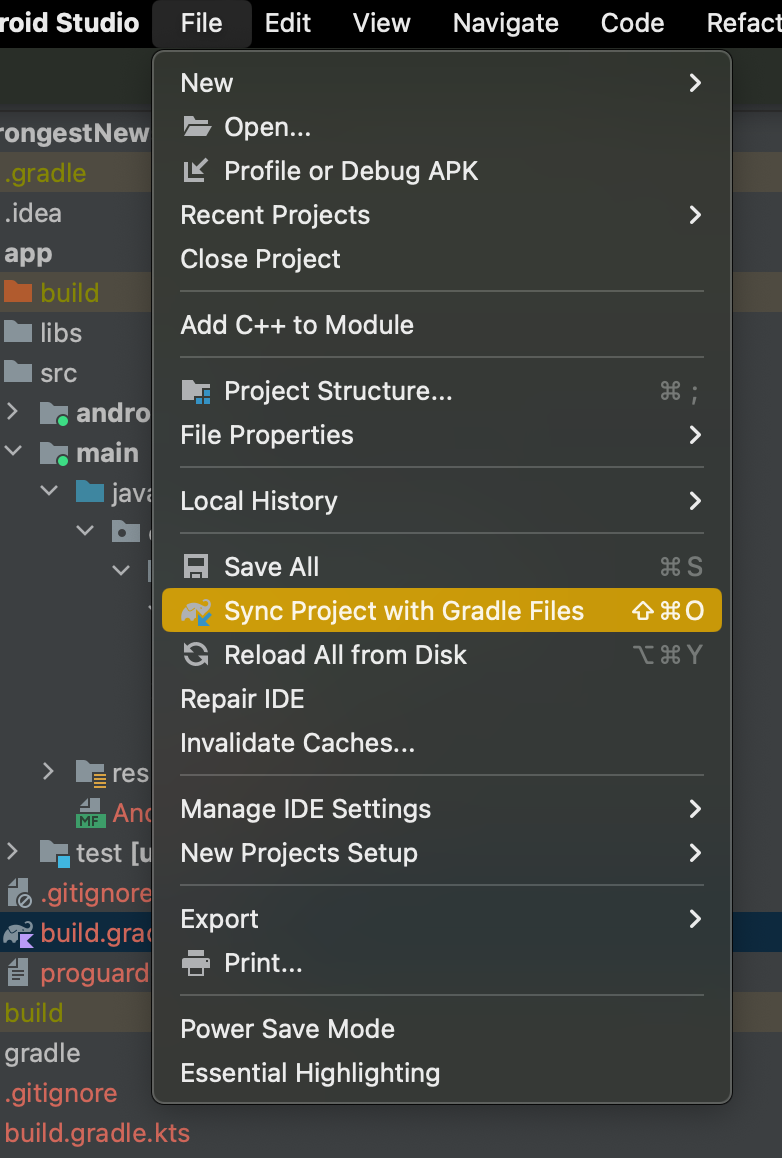This screenshot has height=1158, width=782.
Task: Click the Open folder icon
Action: tap(196, 127)
